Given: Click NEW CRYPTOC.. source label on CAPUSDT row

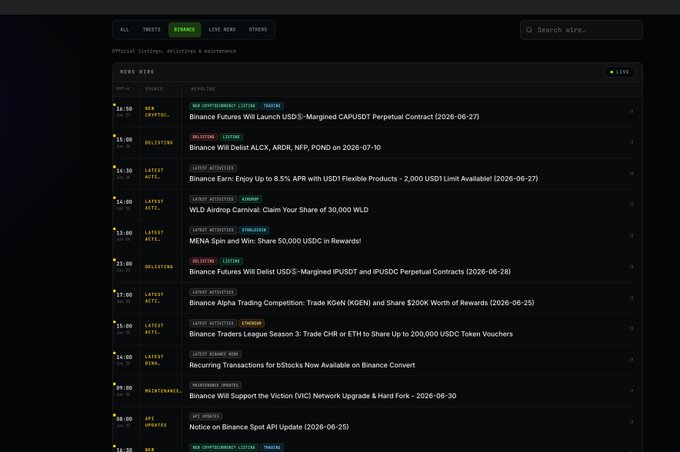Looking at the screenshot, I should 157,112.
